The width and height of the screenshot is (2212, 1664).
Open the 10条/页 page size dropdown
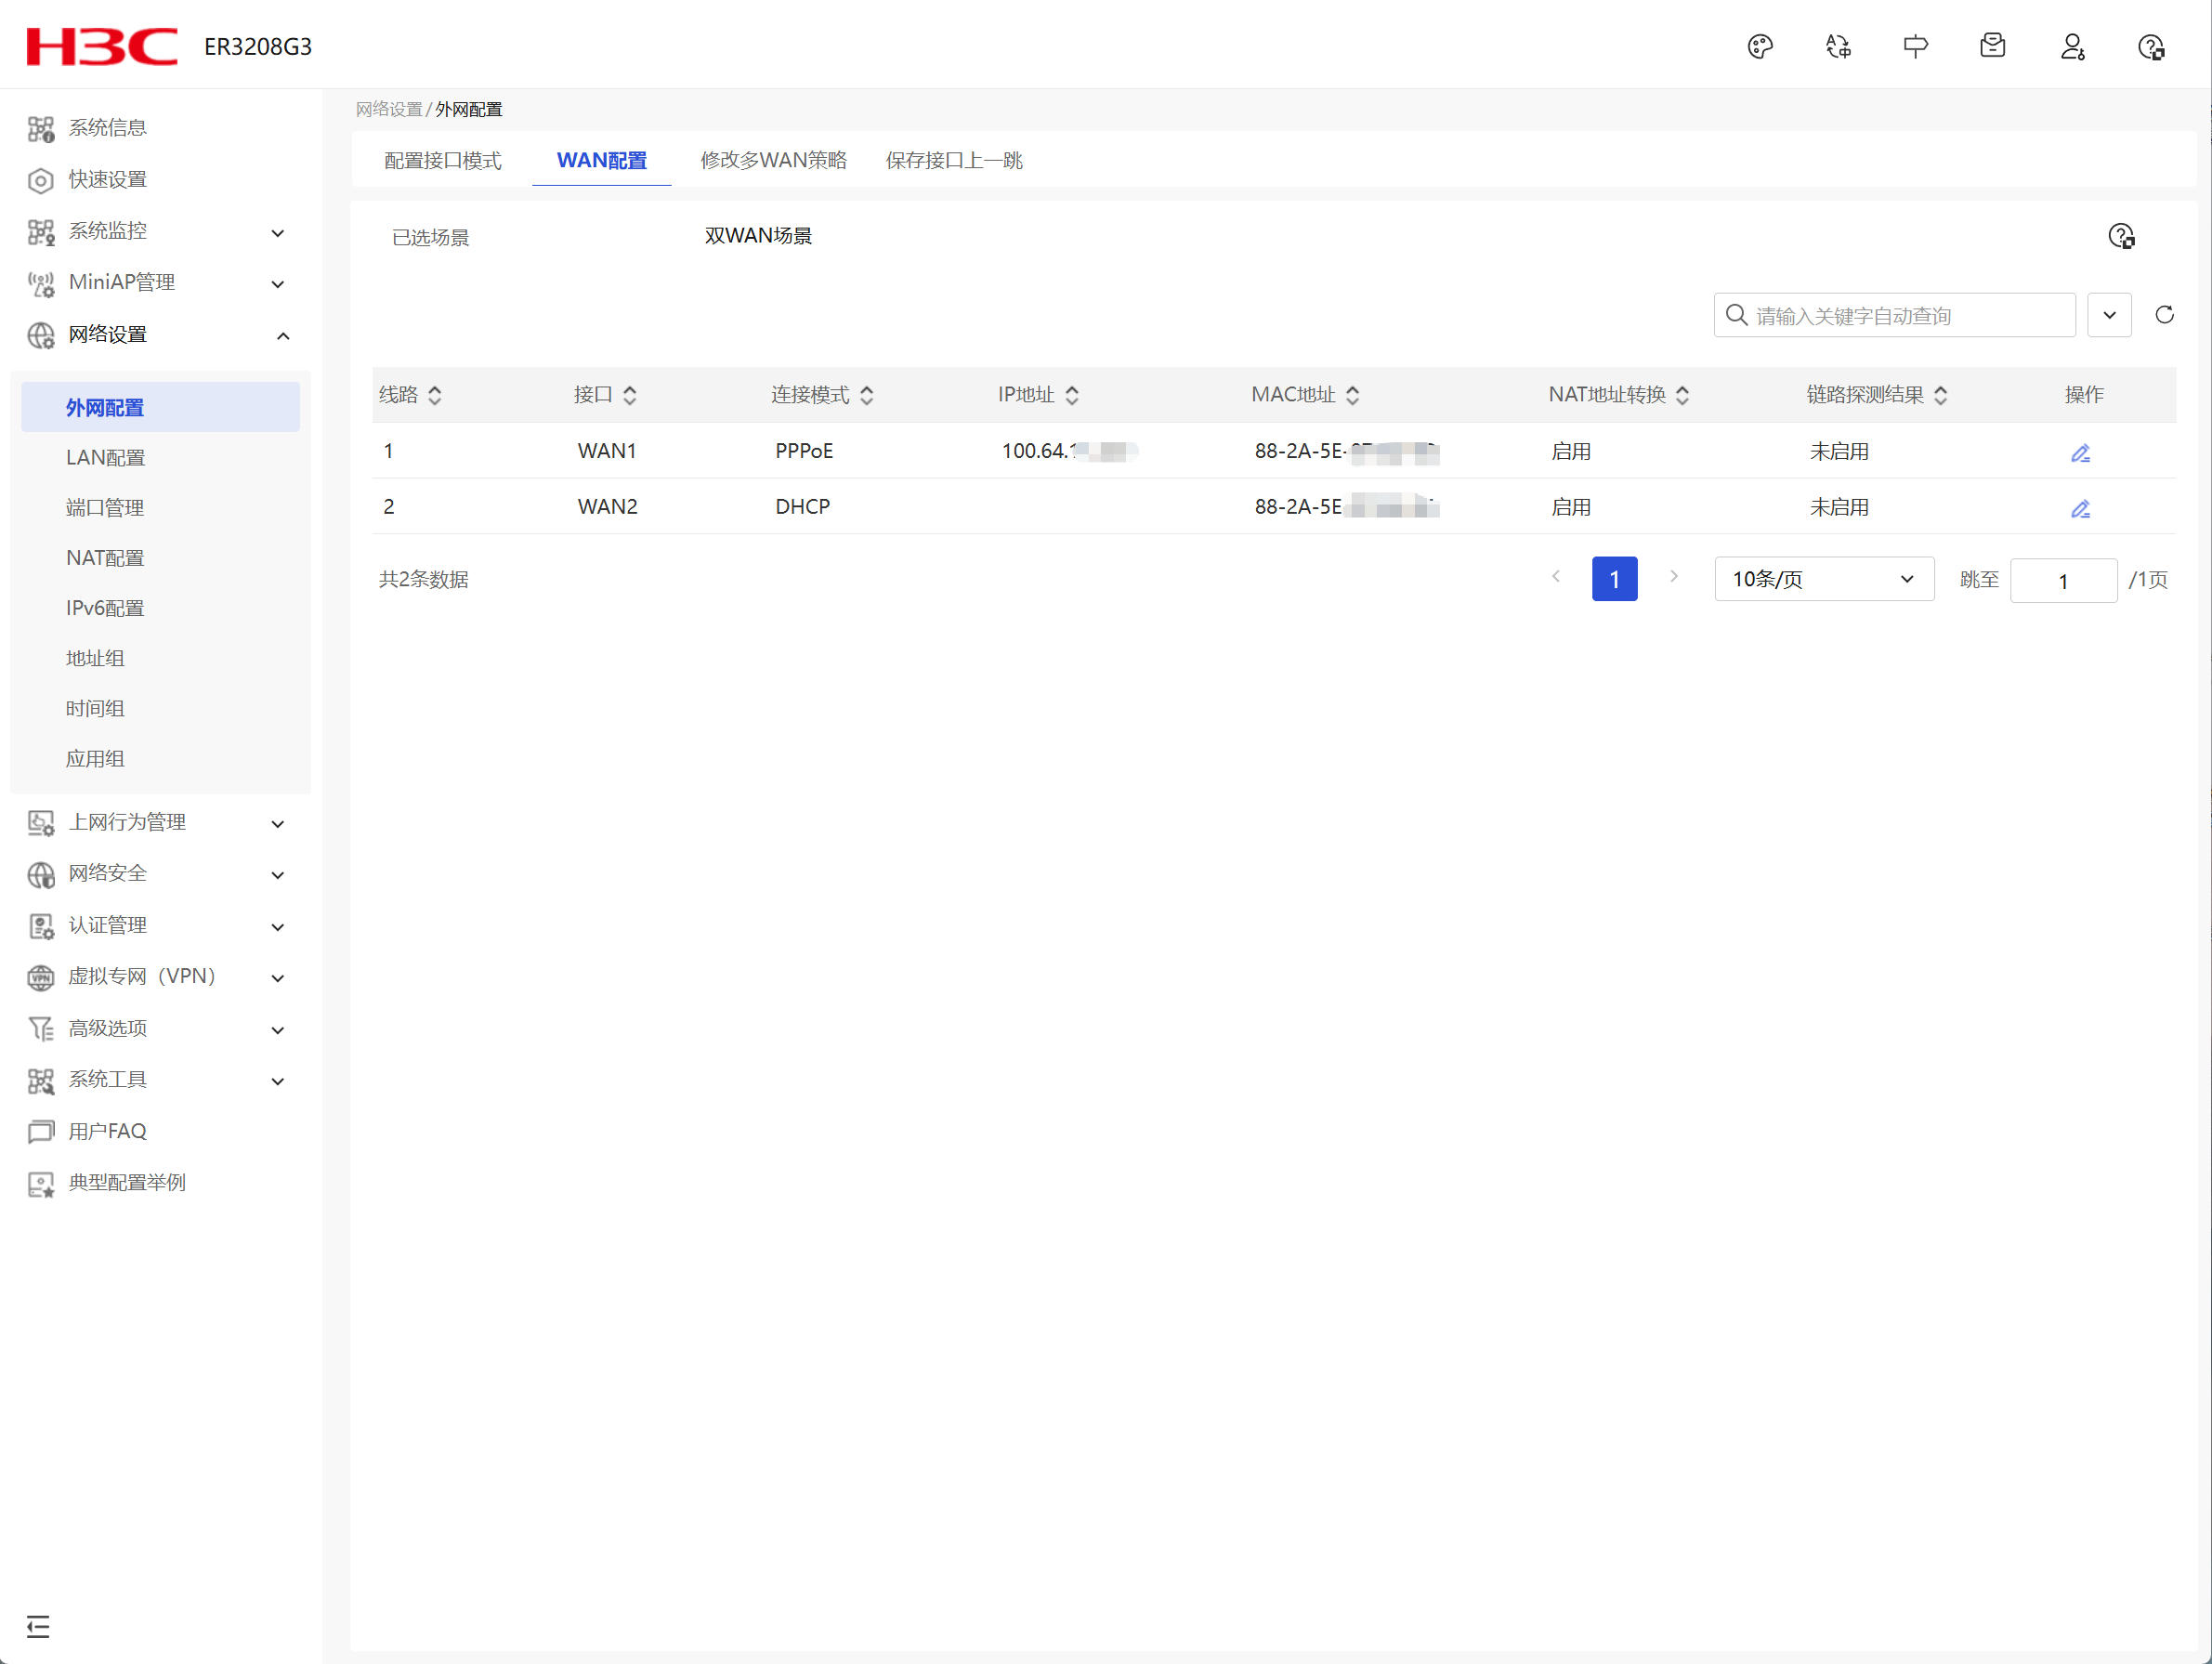click(x=1823, y=579)
